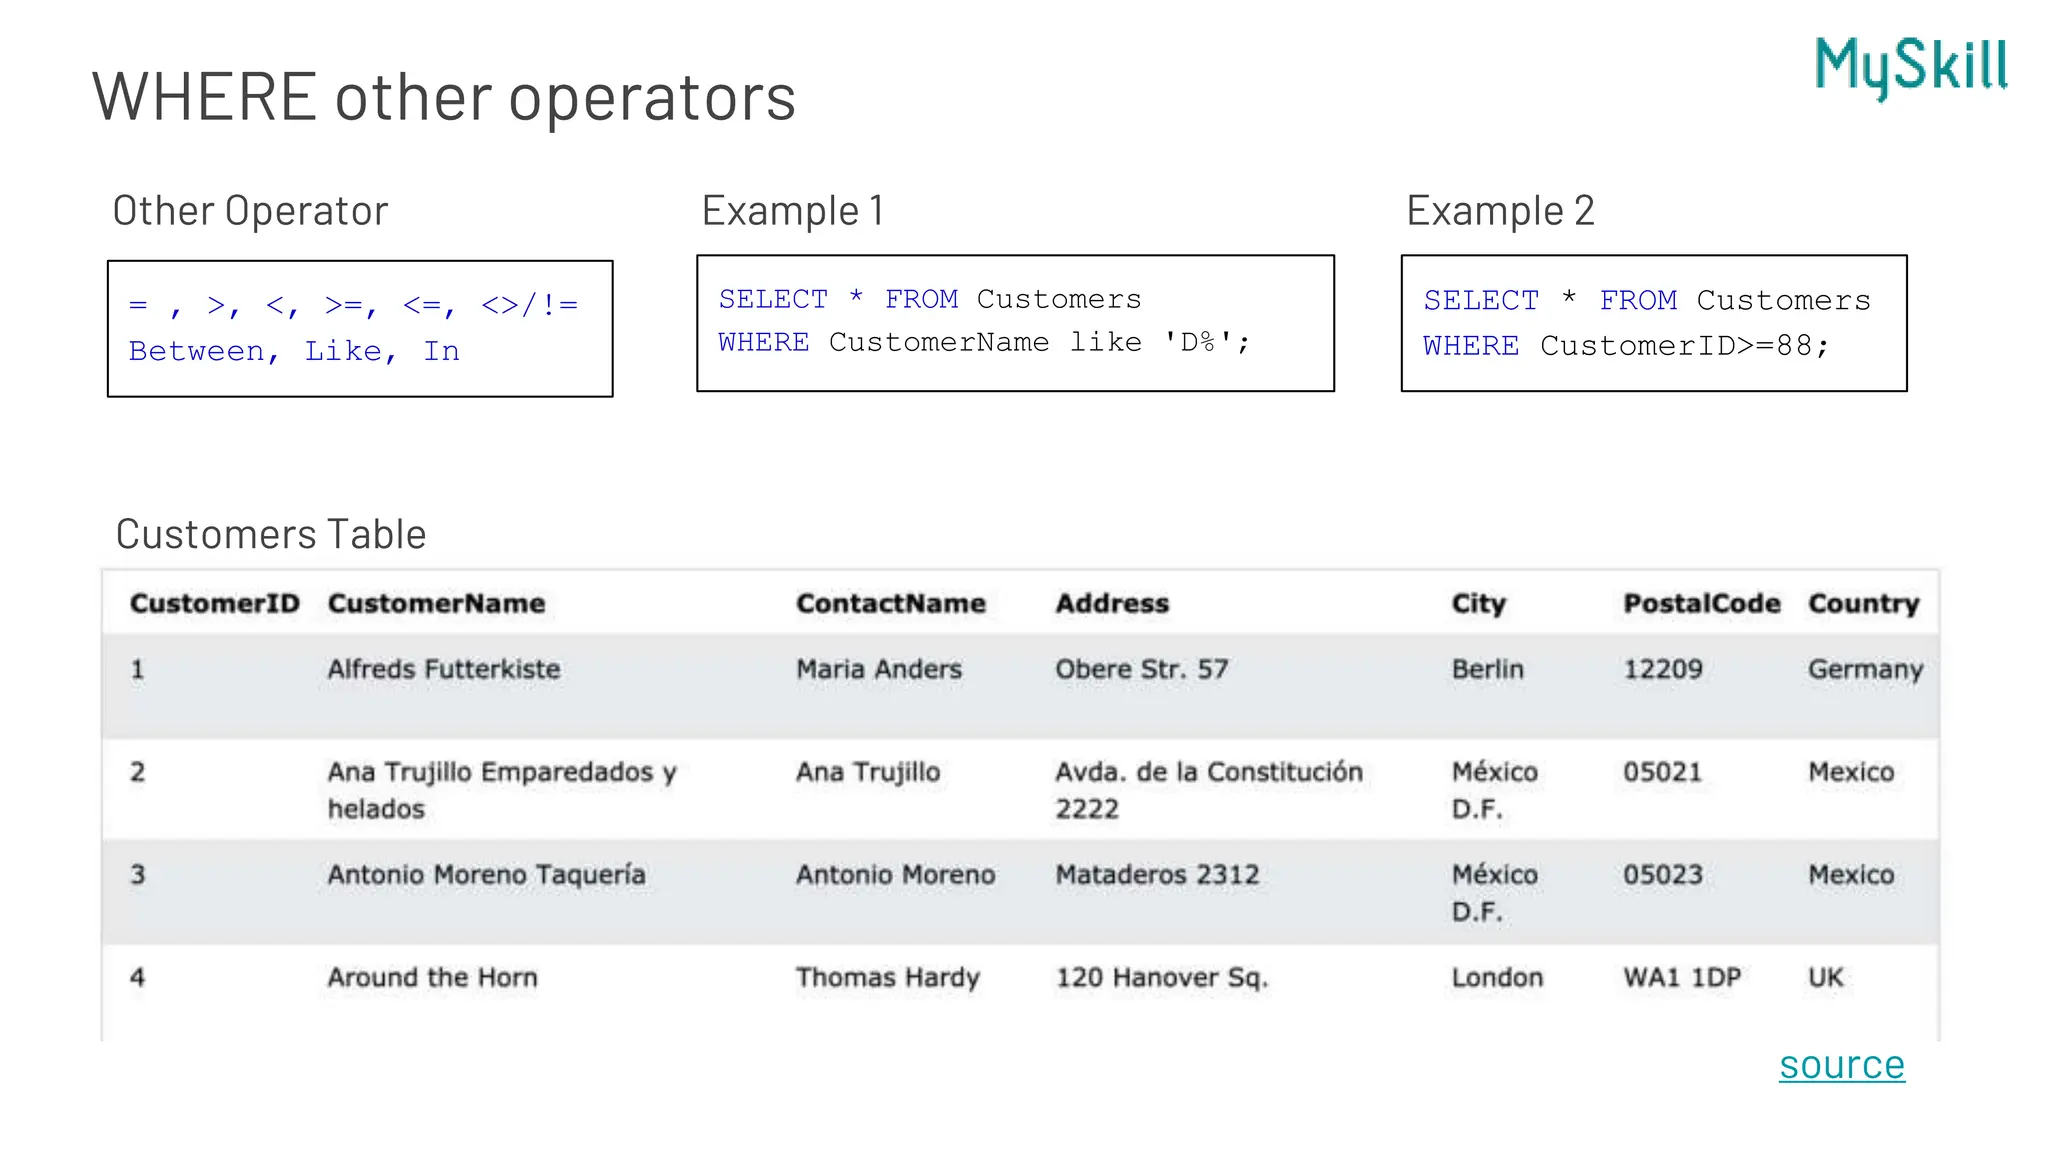
Task: Click the 'WHERE CustomerName like' query line
Action: pyautogui.click(x=984, y=342)
